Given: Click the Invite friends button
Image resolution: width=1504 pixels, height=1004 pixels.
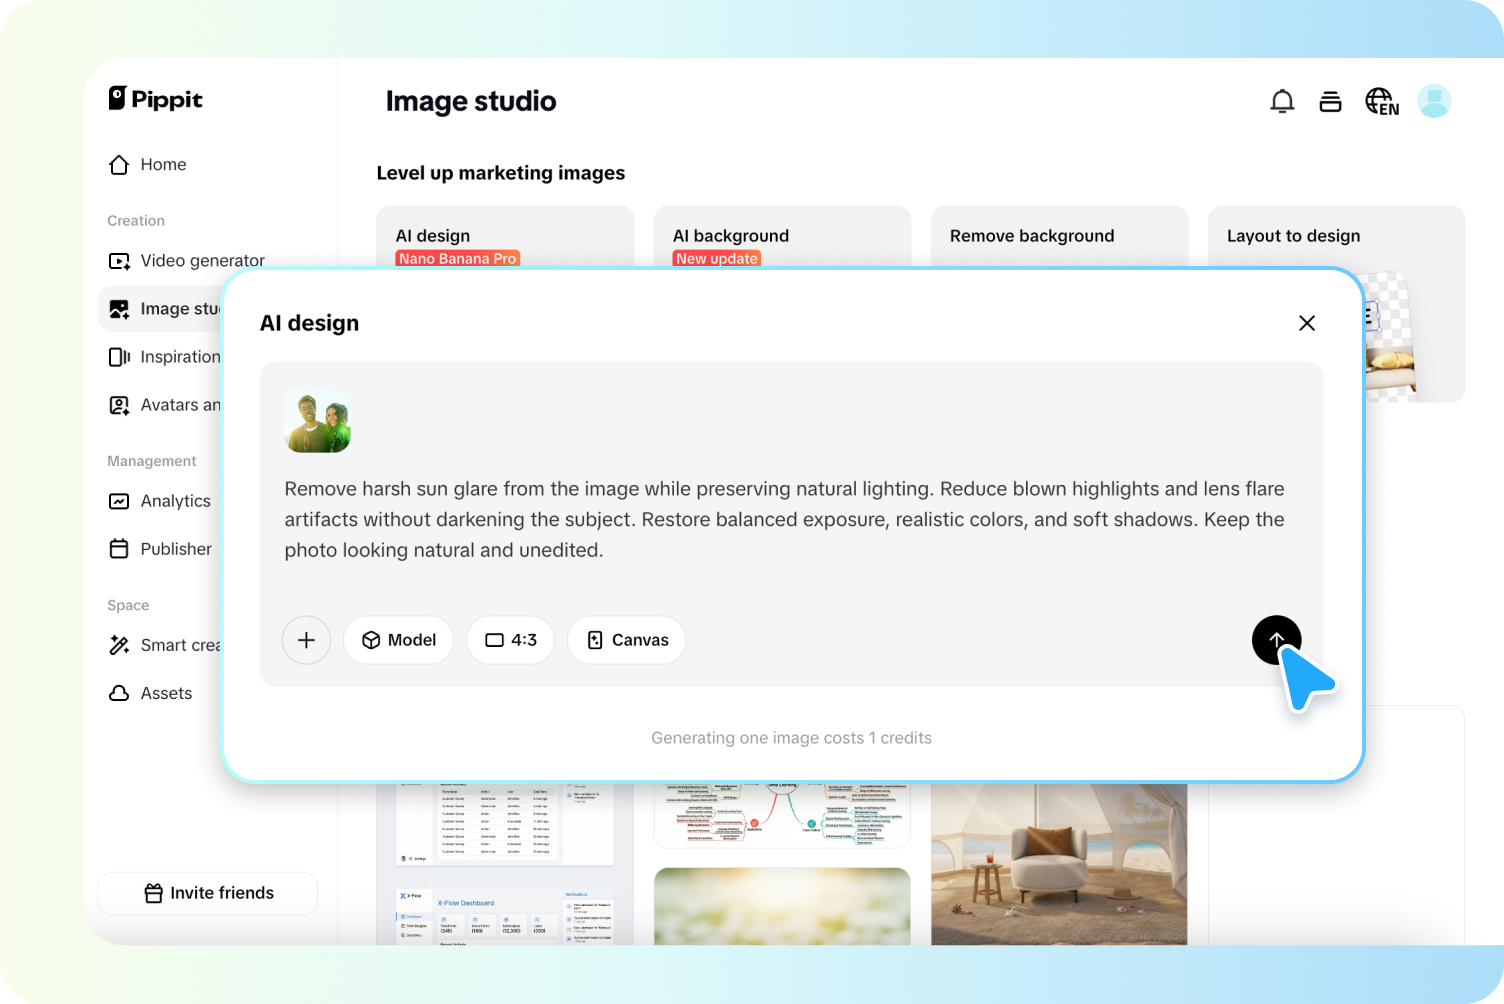Looking at the screenshot, I should tap(207, 893).
